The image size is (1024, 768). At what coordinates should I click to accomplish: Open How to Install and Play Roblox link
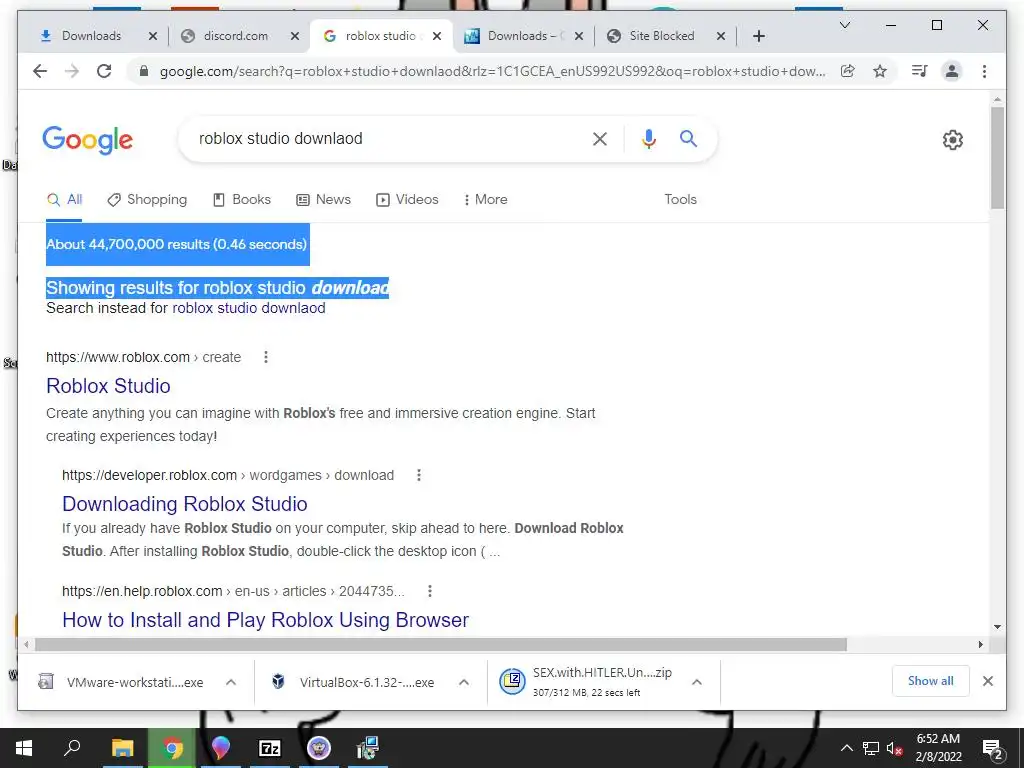(265, 620)
